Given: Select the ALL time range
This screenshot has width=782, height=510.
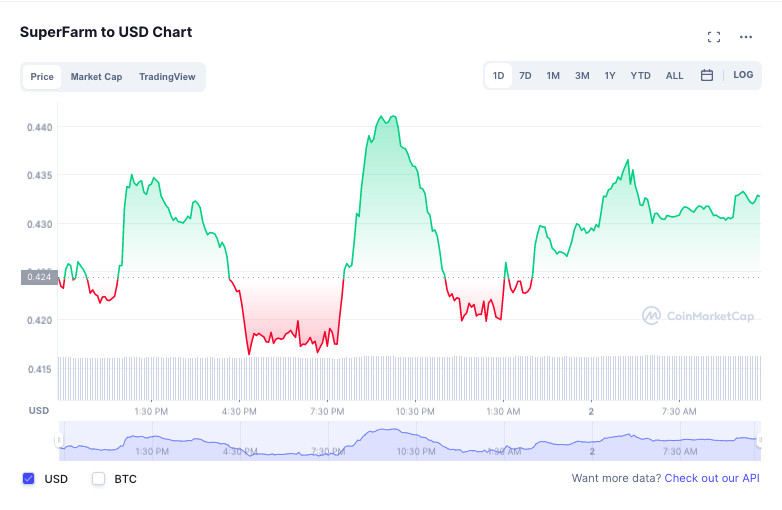Looking at the screenshot, I should tap(674, 76).
